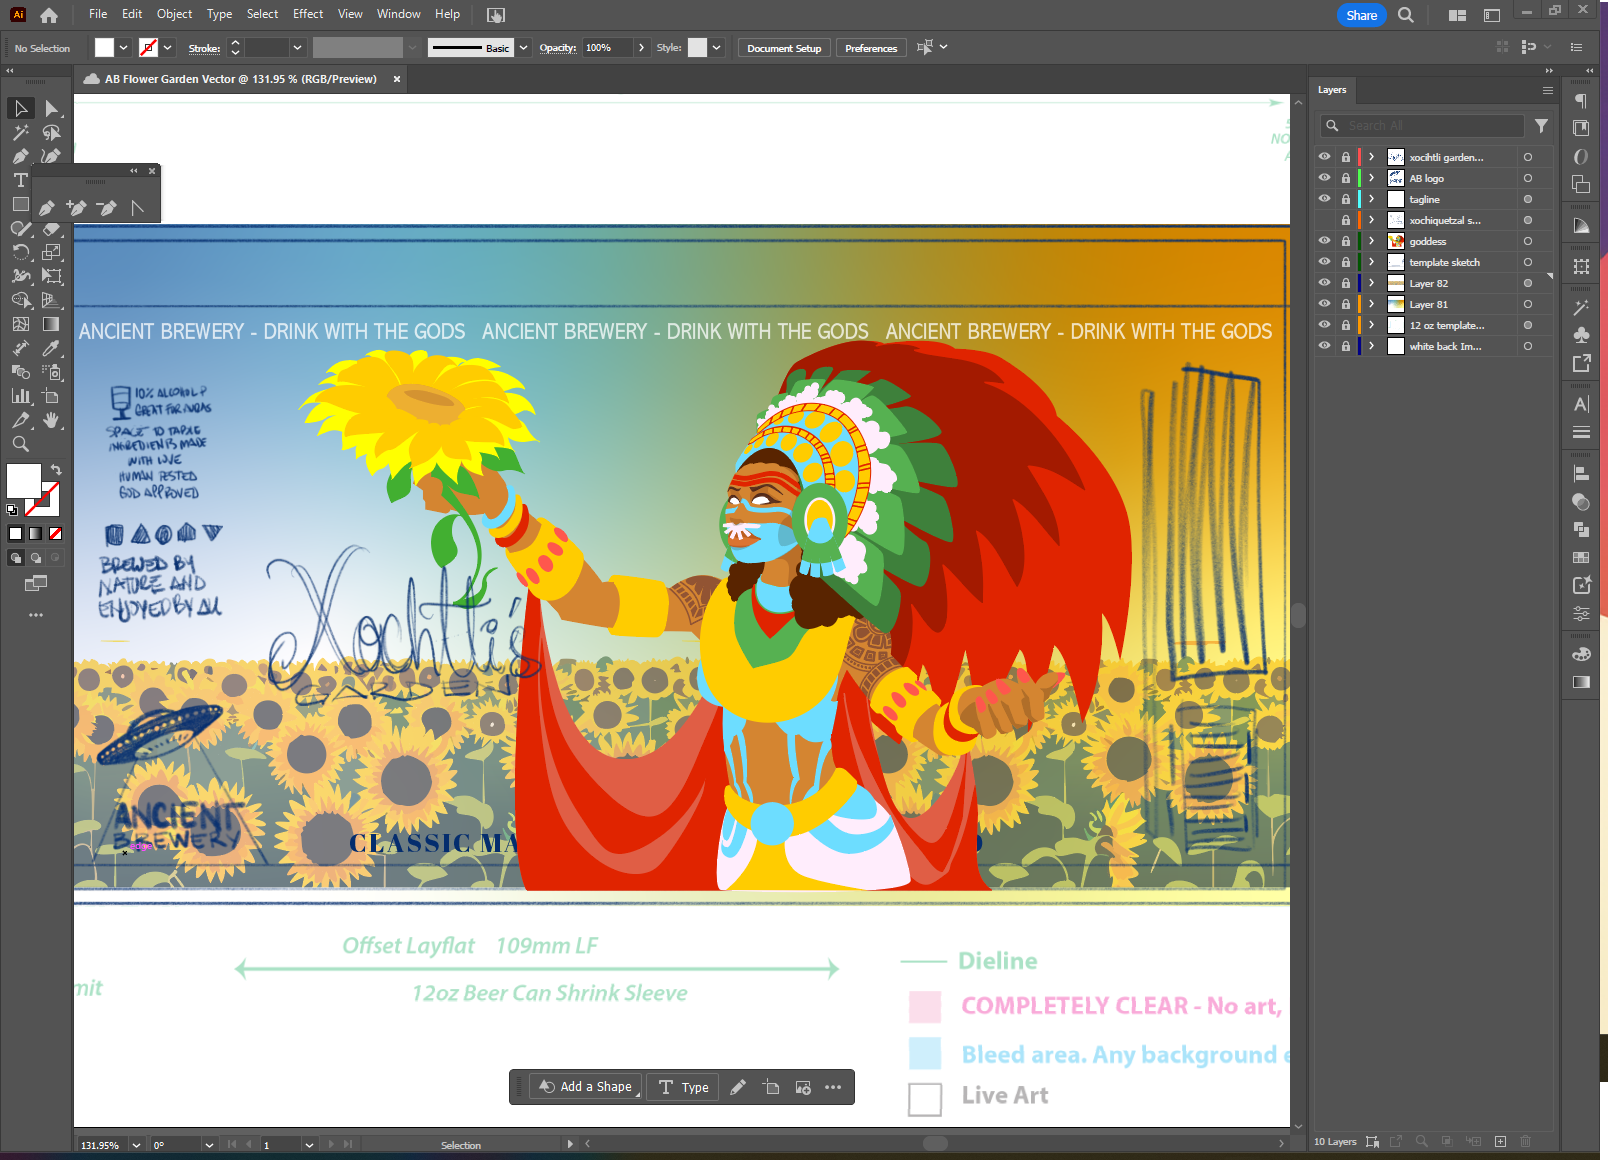Expand the AB logo layer
Image resolution: width=1608 pixels, height=1160 pixels.
(x=1372, y=178)
